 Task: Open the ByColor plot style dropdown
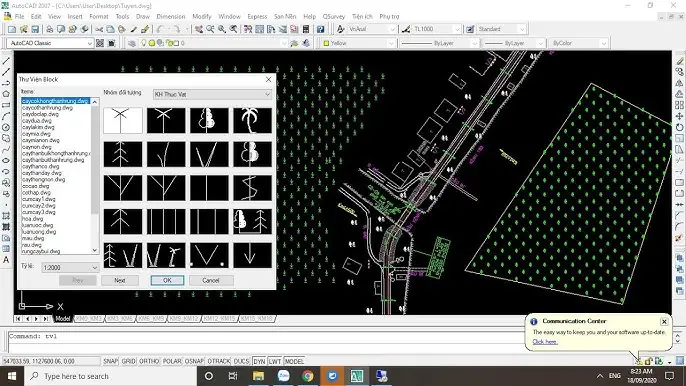click(578, 43)
